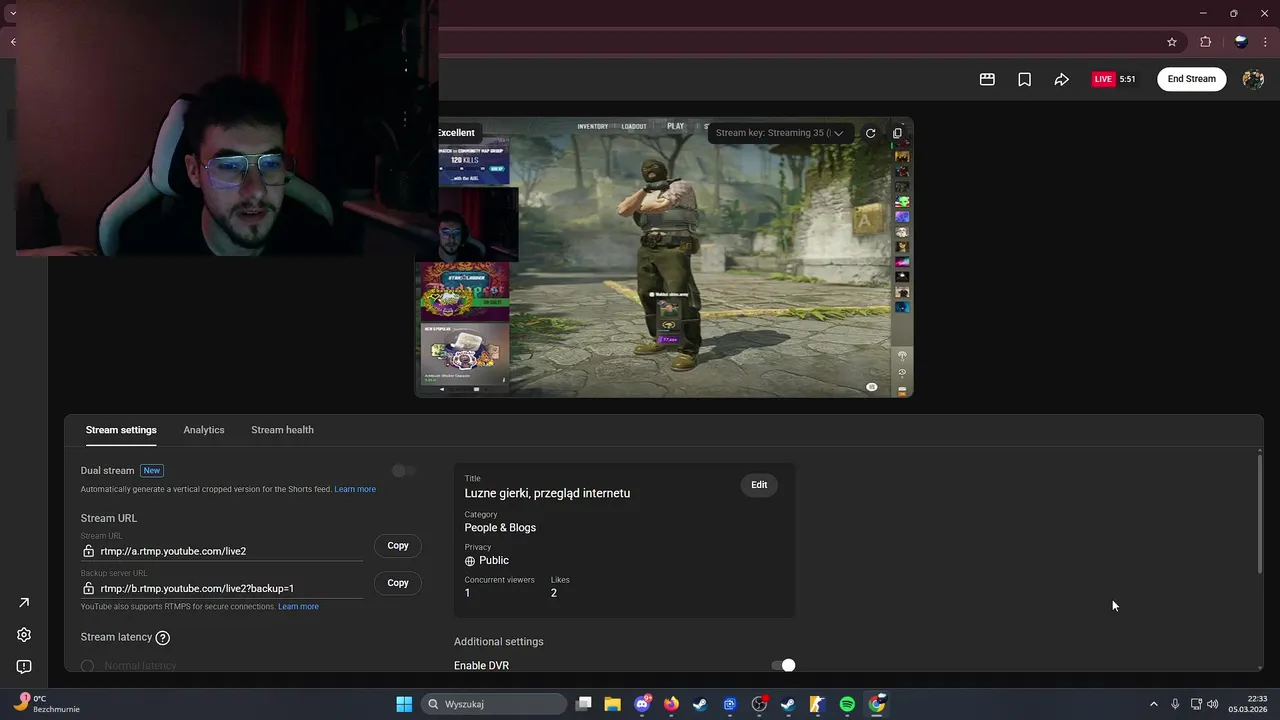Image resolution: width=1280 pixels, height=720 pixels.
Task: Click the settings panel vertical scrollbar
Action: [1259, 513]
